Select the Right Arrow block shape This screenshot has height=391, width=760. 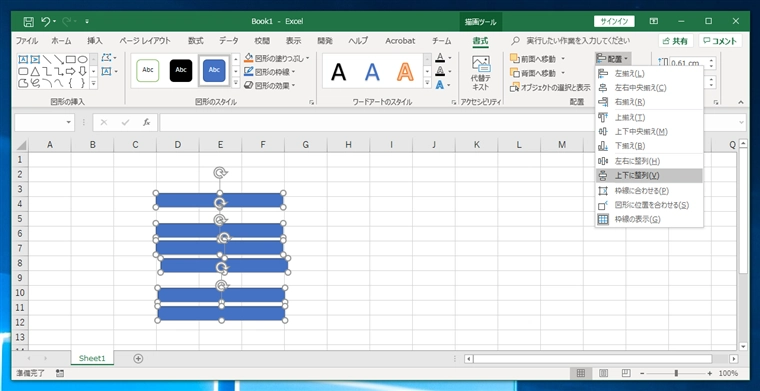coord(71,71)
